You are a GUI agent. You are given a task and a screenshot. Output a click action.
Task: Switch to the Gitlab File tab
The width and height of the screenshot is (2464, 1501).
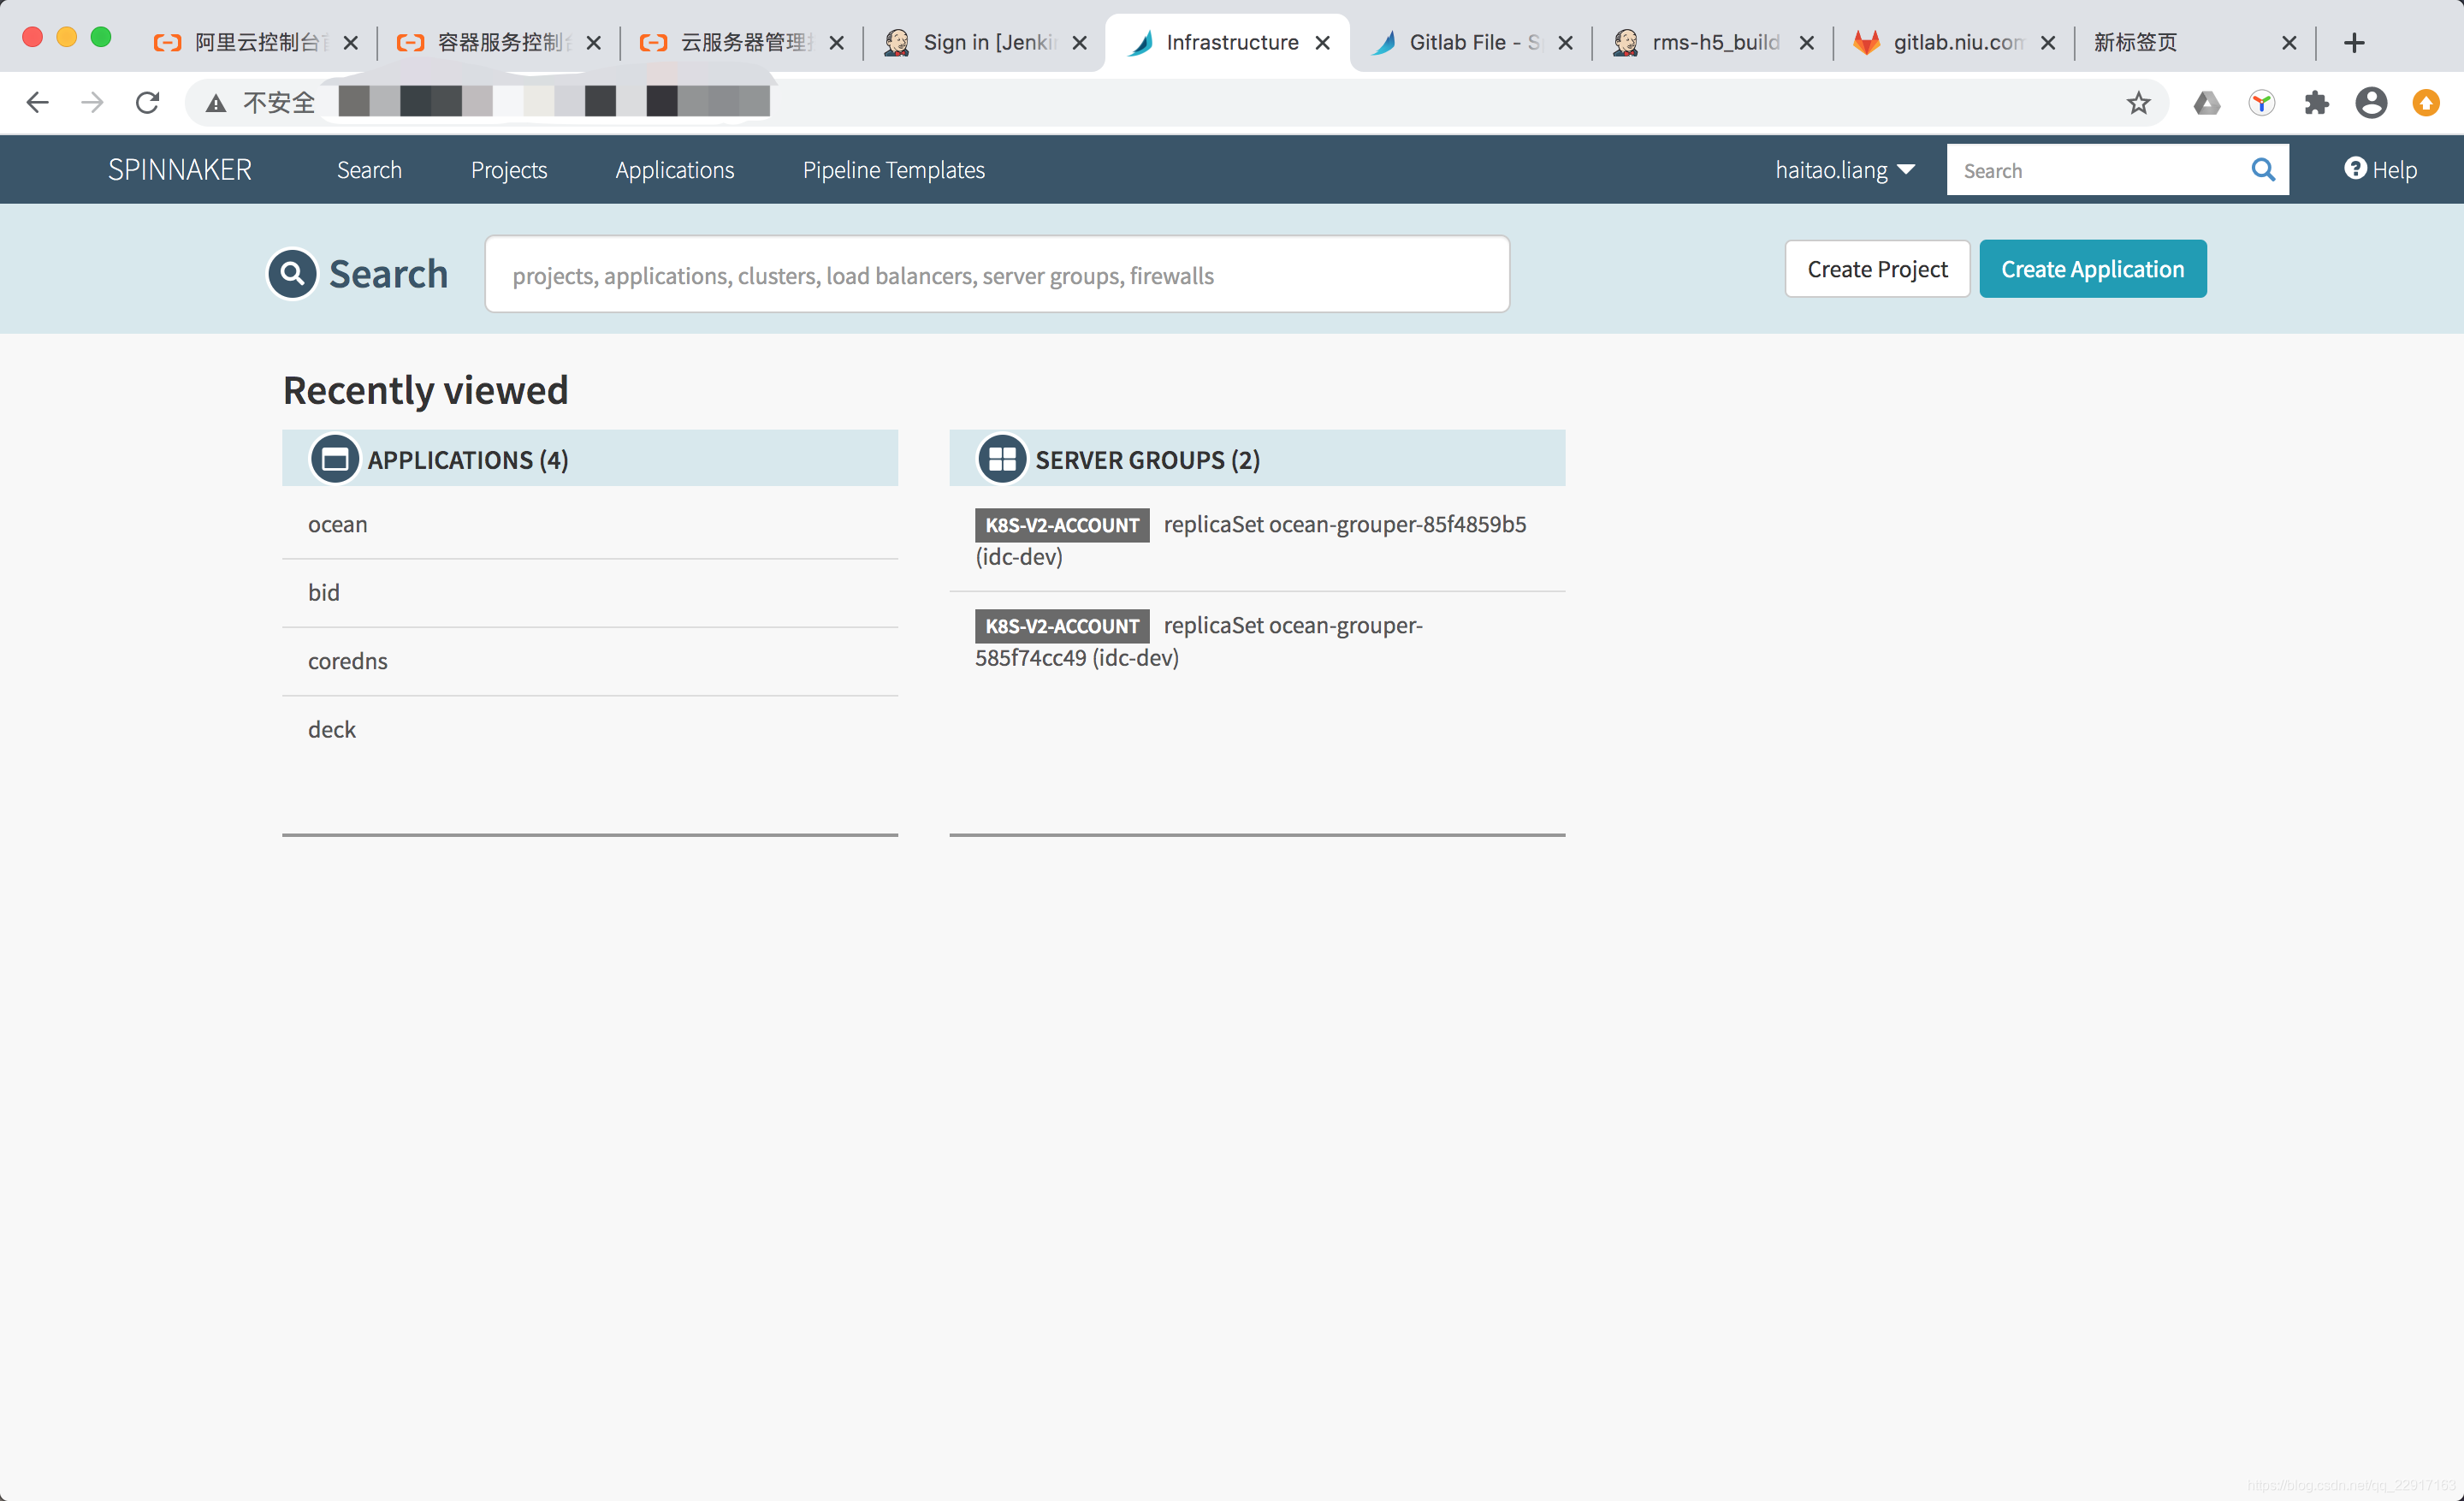1460,43
